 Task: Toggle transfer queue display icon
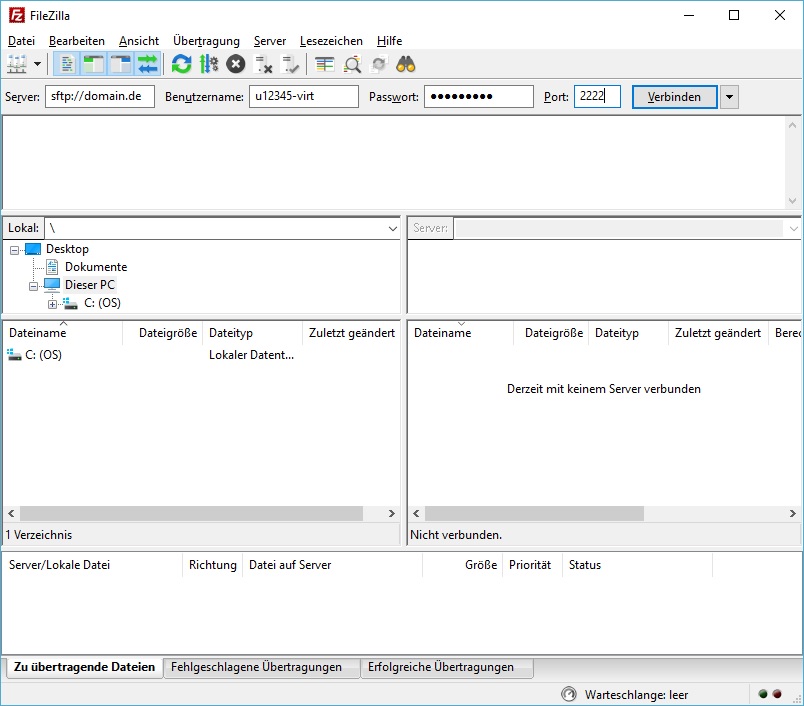click(x=148, y=65)
